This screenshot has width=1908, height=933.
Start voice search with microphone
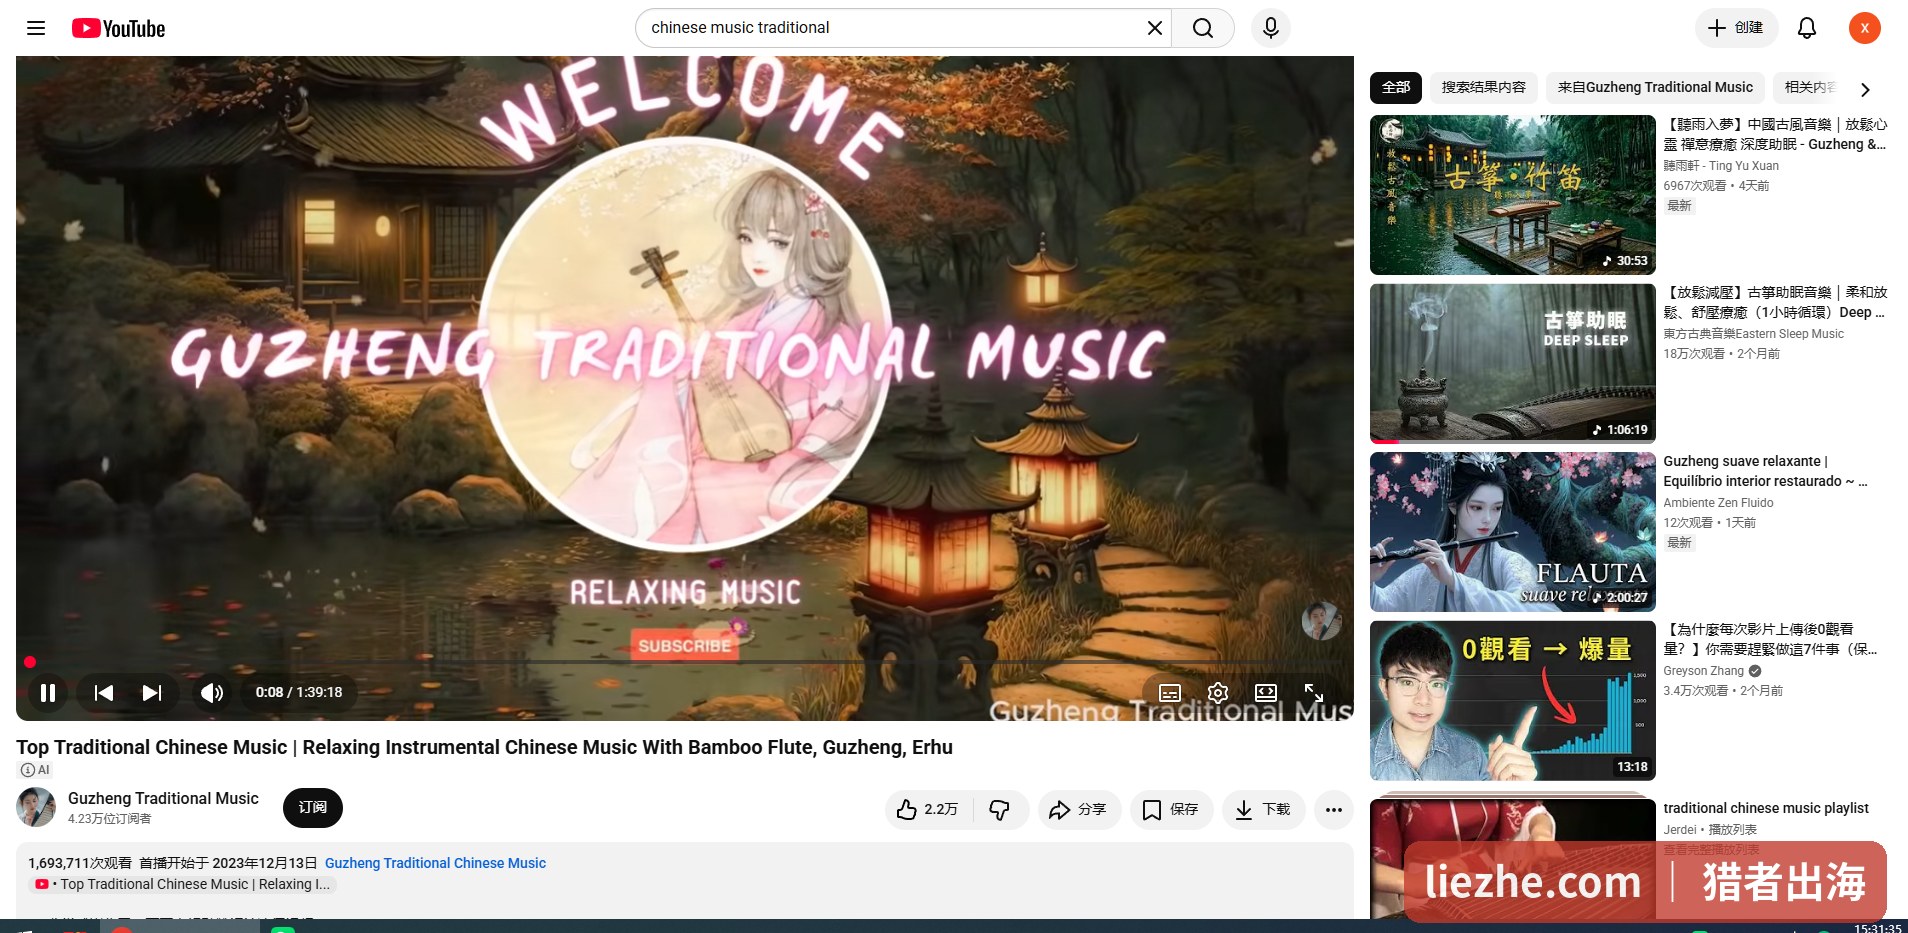[x=1270, y=28]
